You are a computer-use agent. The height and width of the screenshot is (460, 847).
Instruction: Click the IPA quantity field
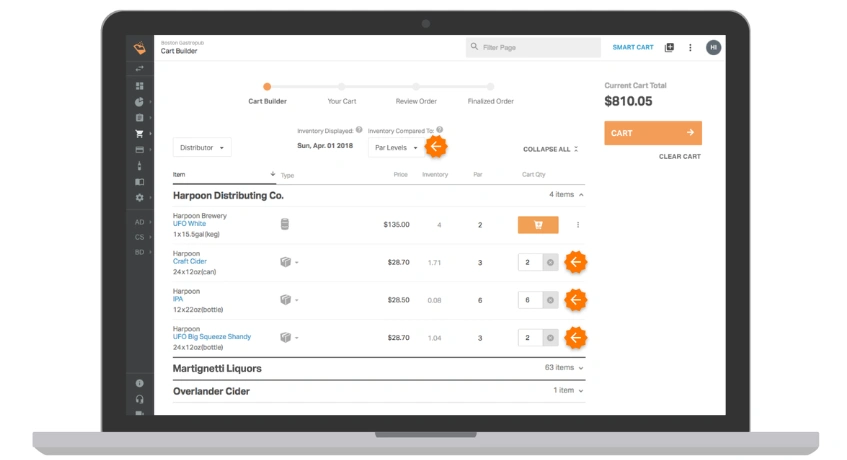click(530, 300)
